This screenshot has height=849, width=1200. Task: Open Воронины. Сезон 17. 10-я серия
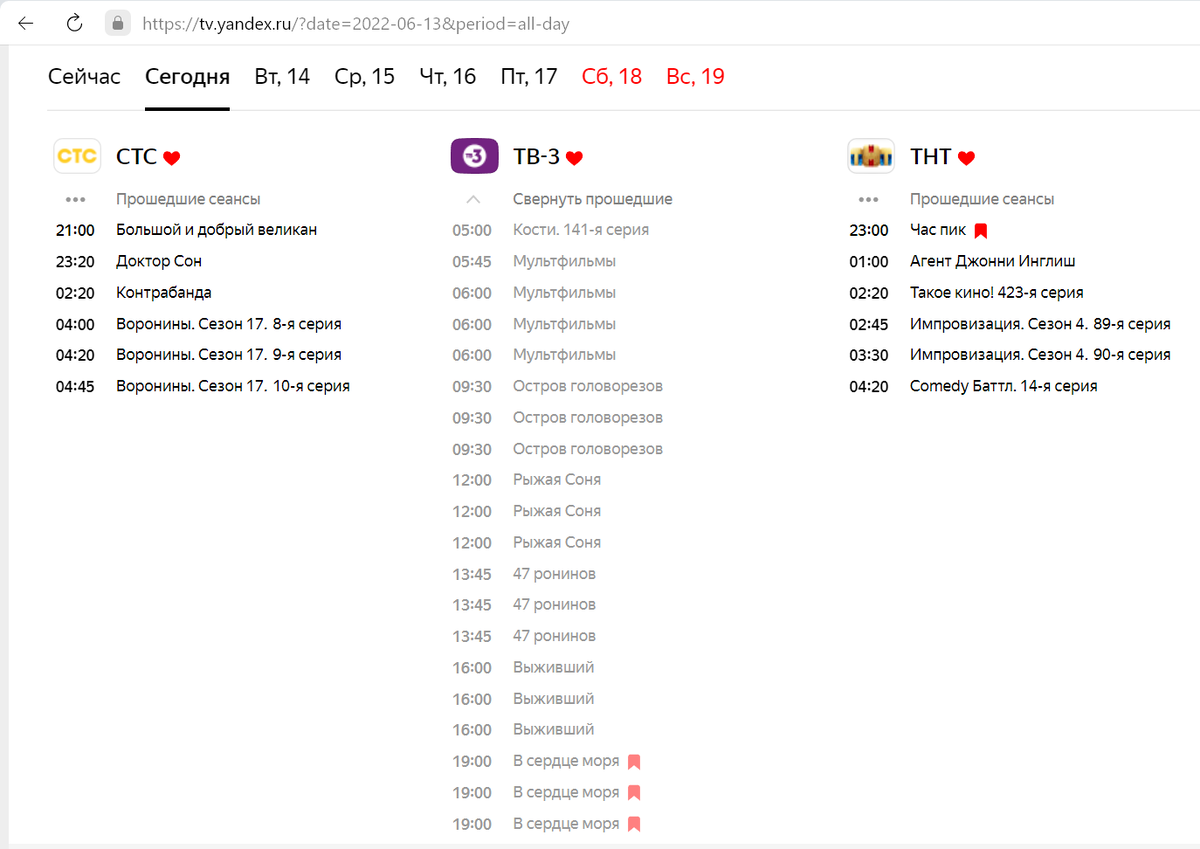(233, 386)
